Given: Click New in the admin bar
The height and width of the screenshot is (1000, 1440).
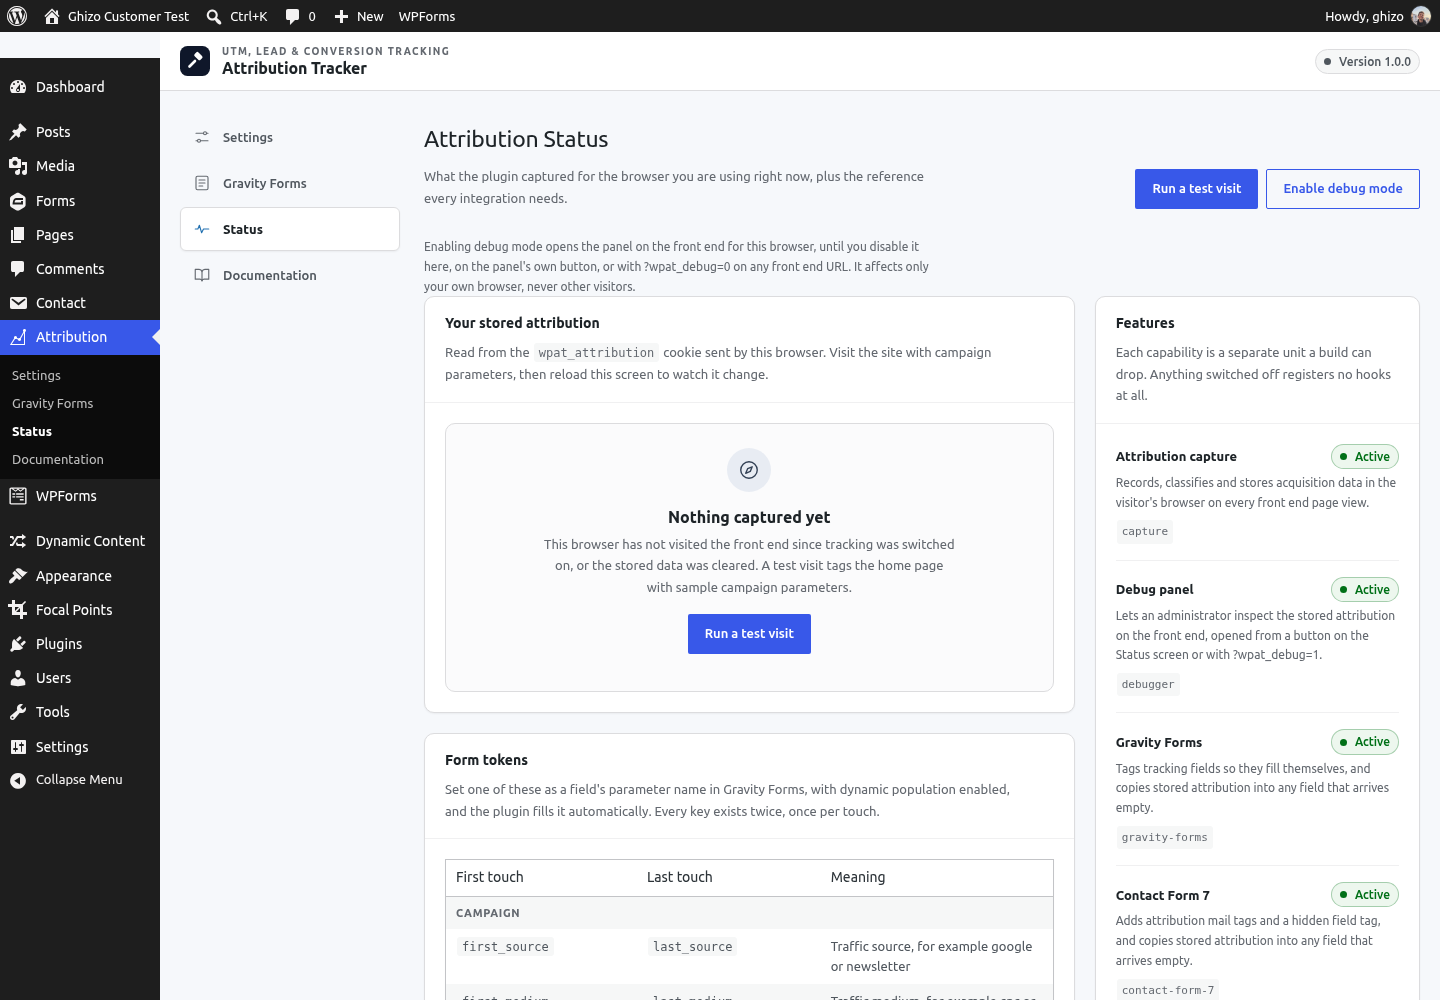Looking at the screenshot, I should coord(370,16).
